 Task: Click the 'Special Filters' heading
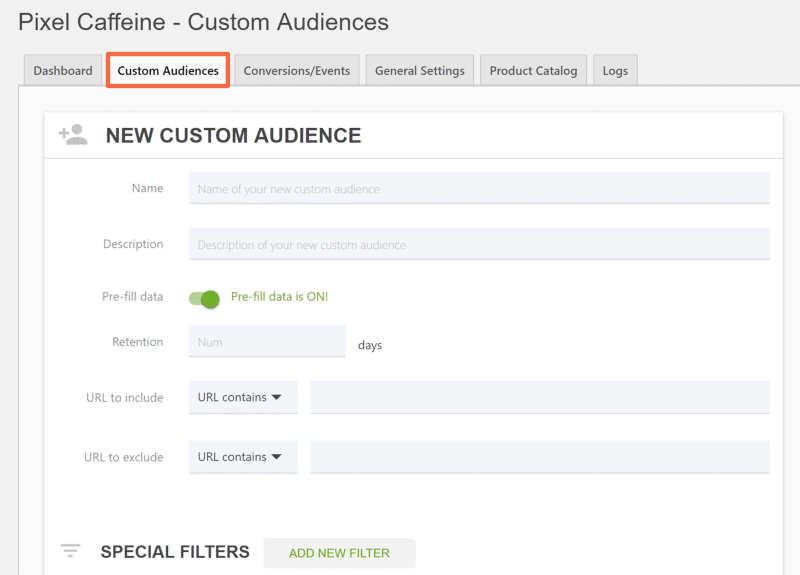175,552
